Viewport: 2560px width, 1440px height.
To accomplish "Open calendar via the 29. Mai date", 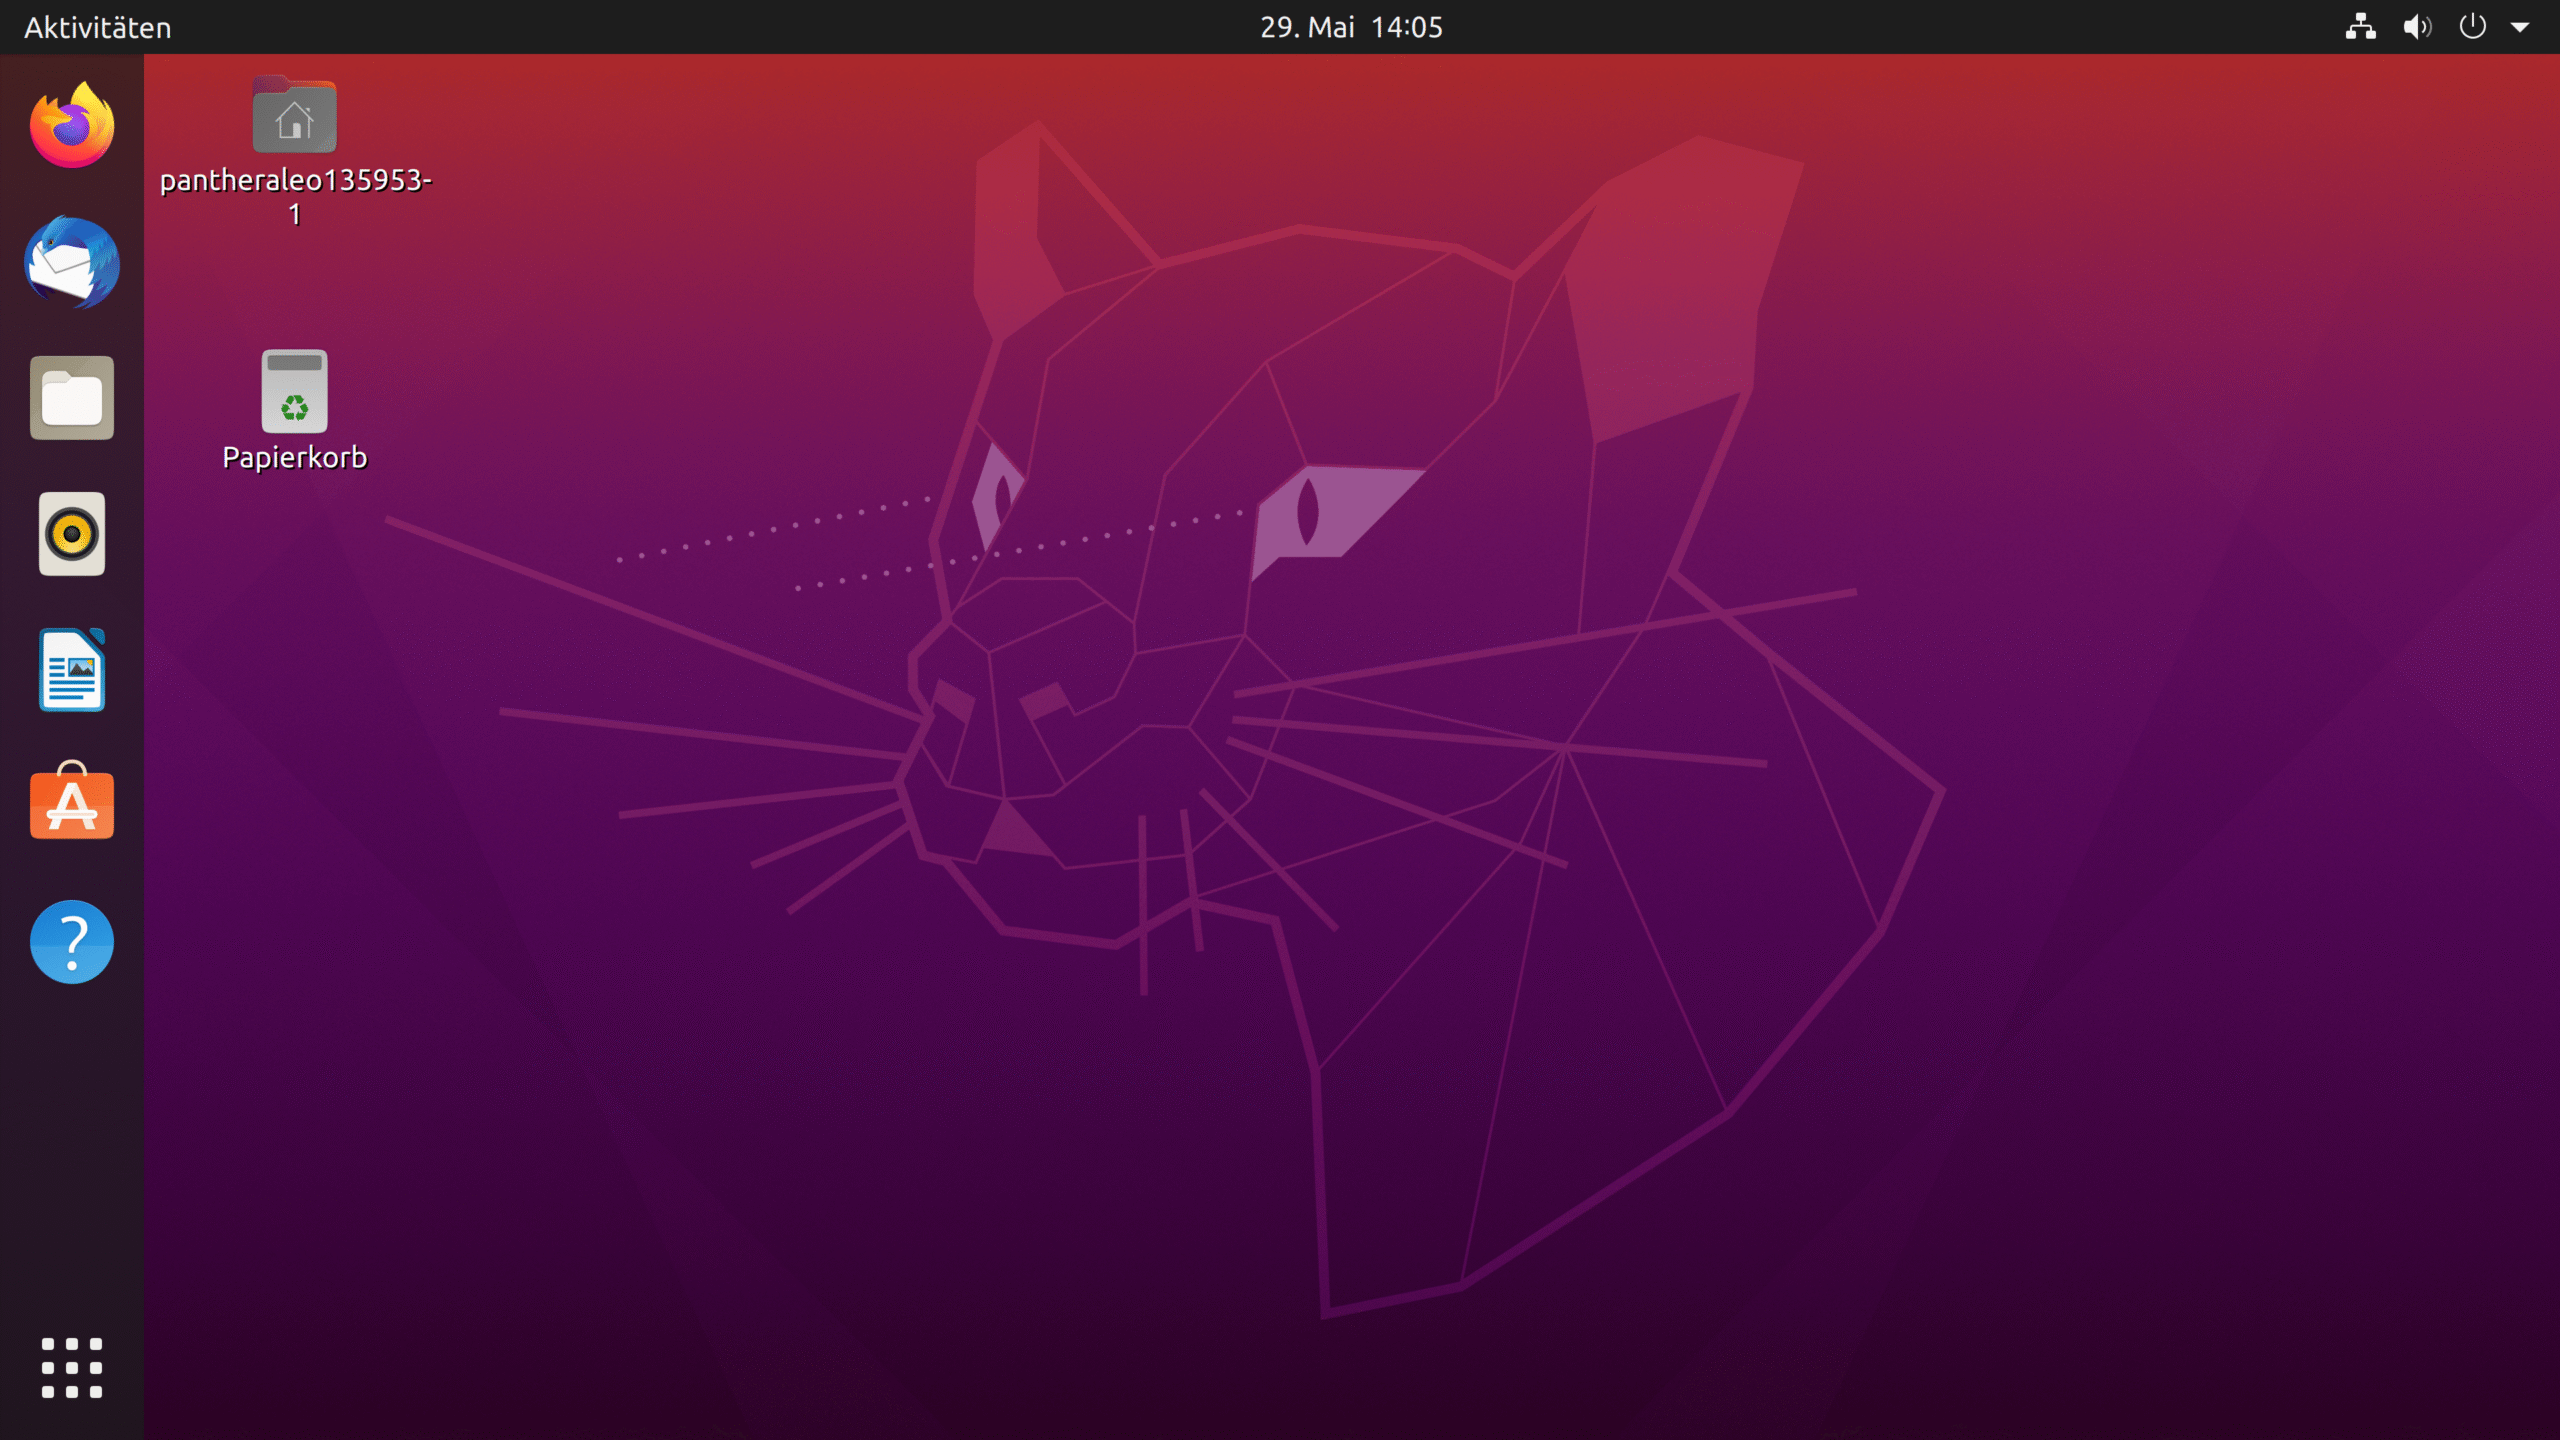I will click(1307, 27).
